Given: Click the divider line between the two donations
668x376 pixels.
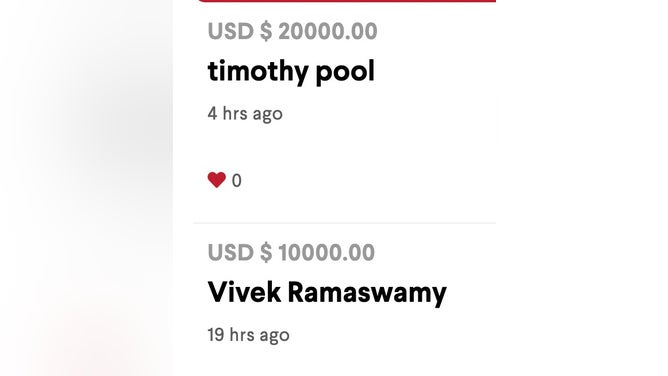Looking at the screenshot, I should (345, 223).
